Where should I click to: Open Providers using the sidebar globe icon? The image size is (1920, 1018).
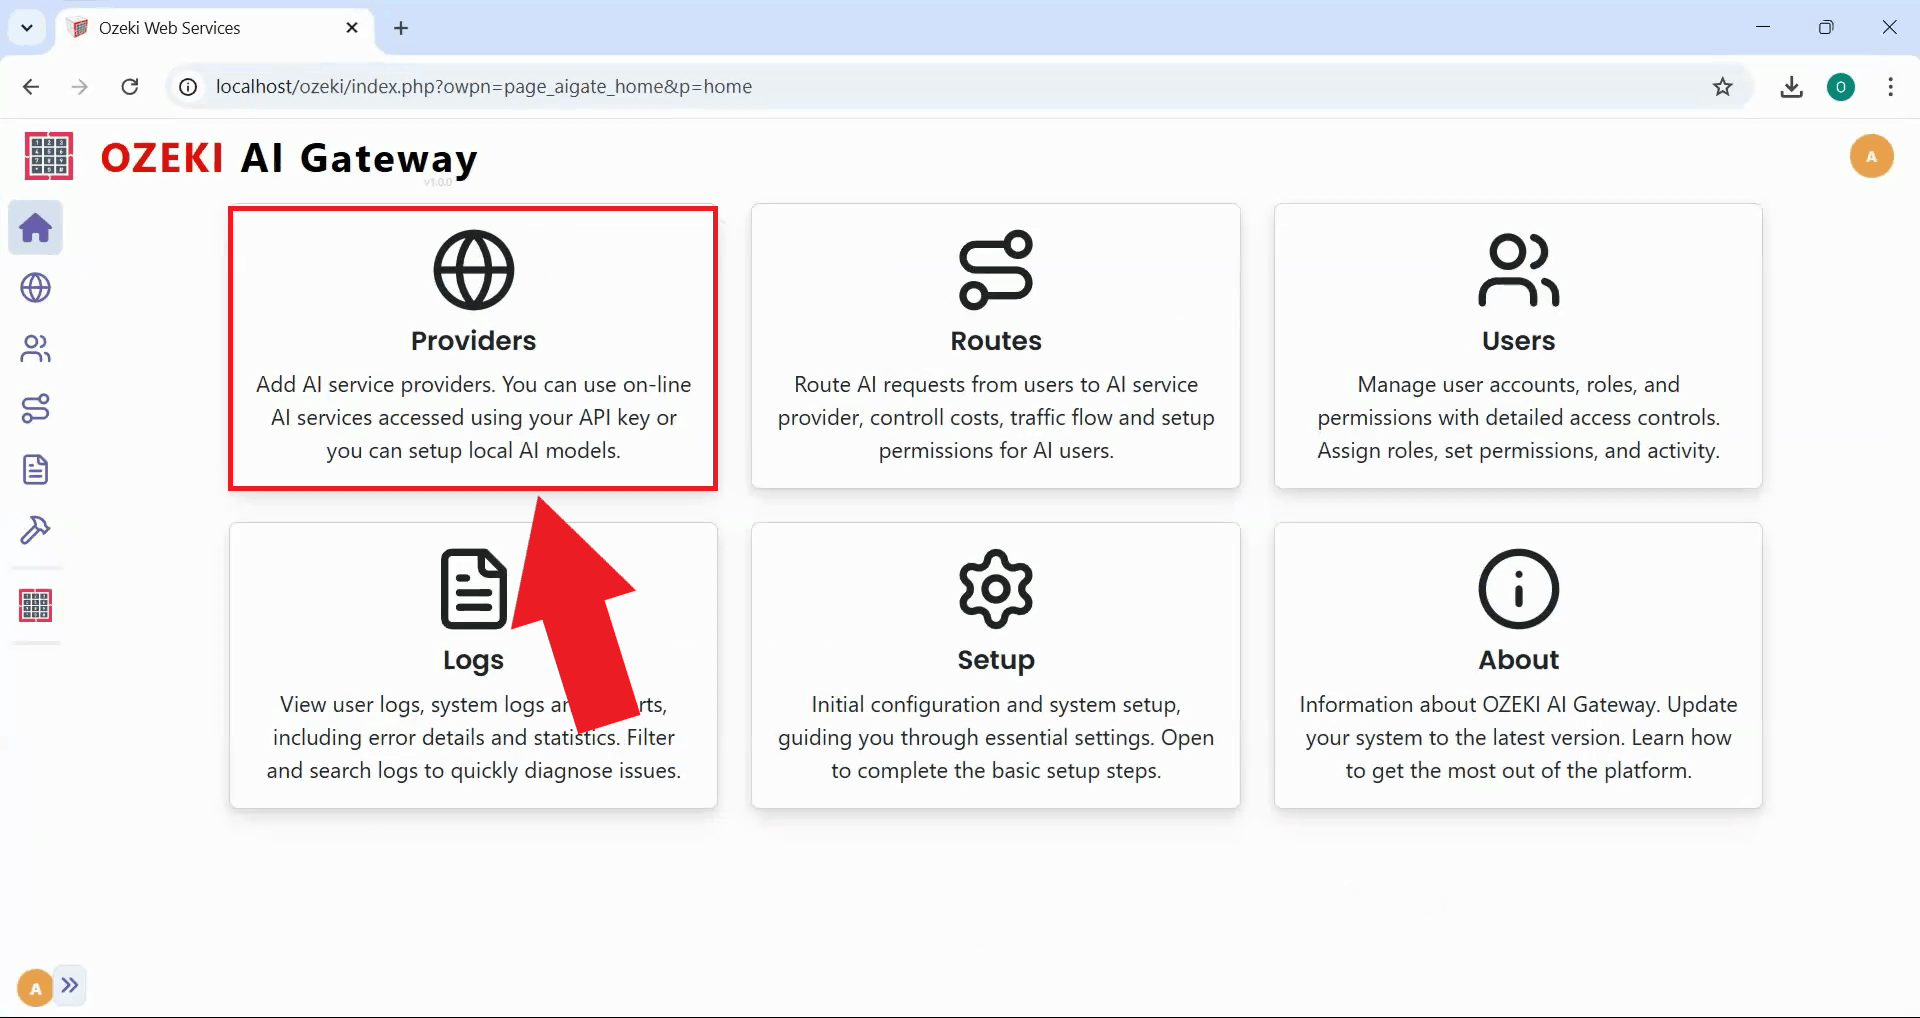coord(35,287)
